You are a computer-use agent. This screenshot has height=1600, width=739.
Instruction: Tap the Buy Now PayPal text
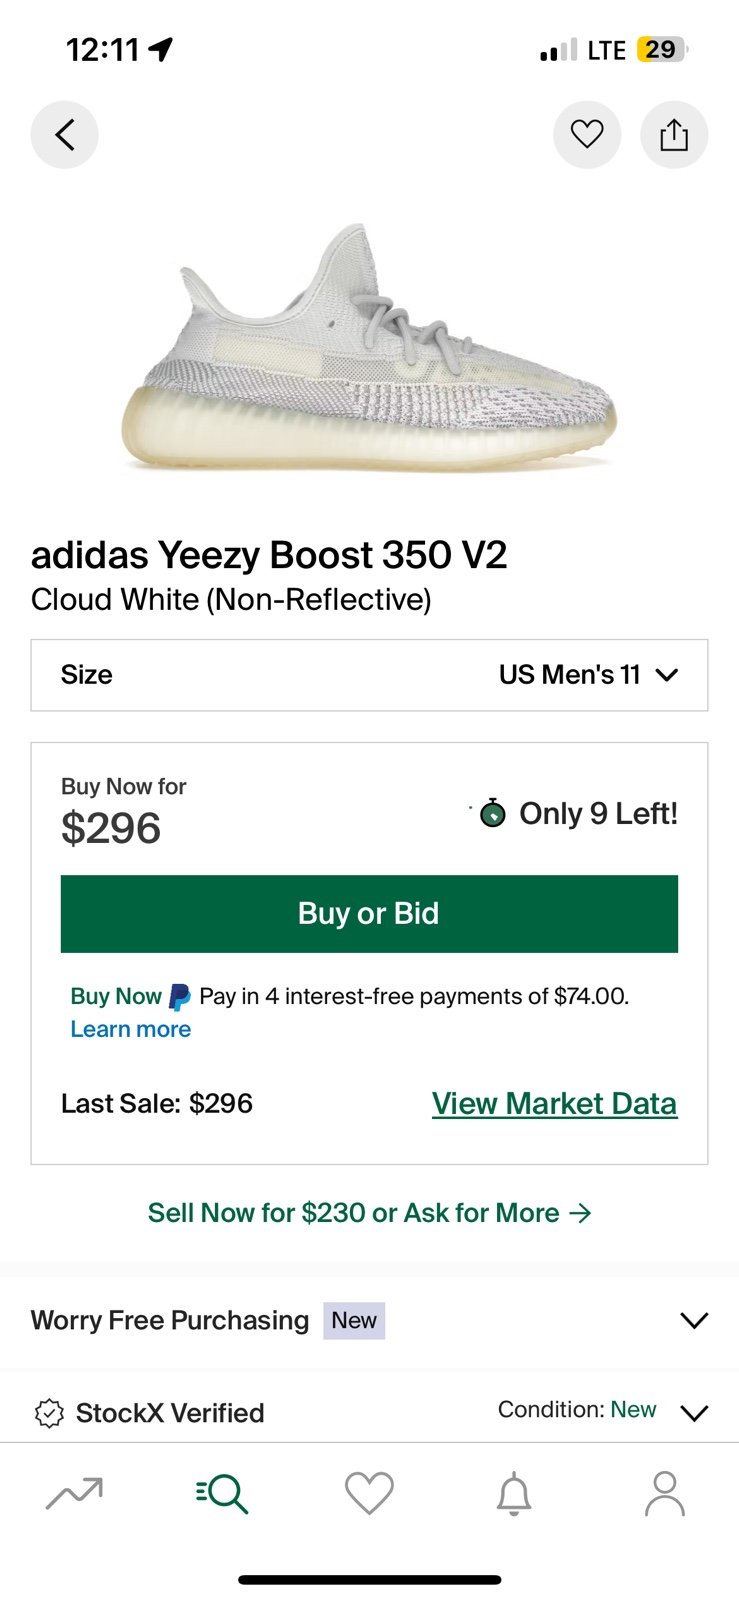coord(115,996)
